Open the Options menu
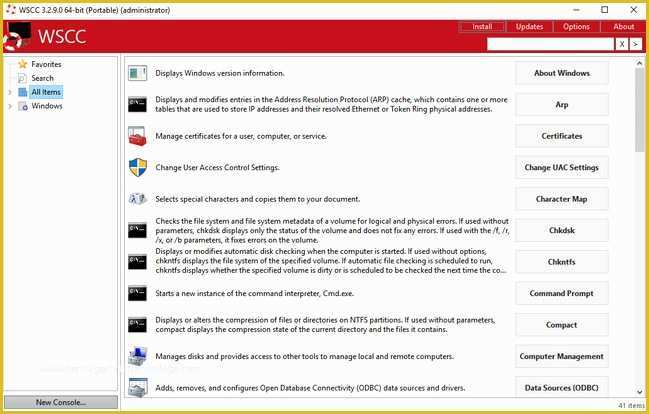This screenshot has height=414, width=649. pyautogui.click(x=576, y=26)
